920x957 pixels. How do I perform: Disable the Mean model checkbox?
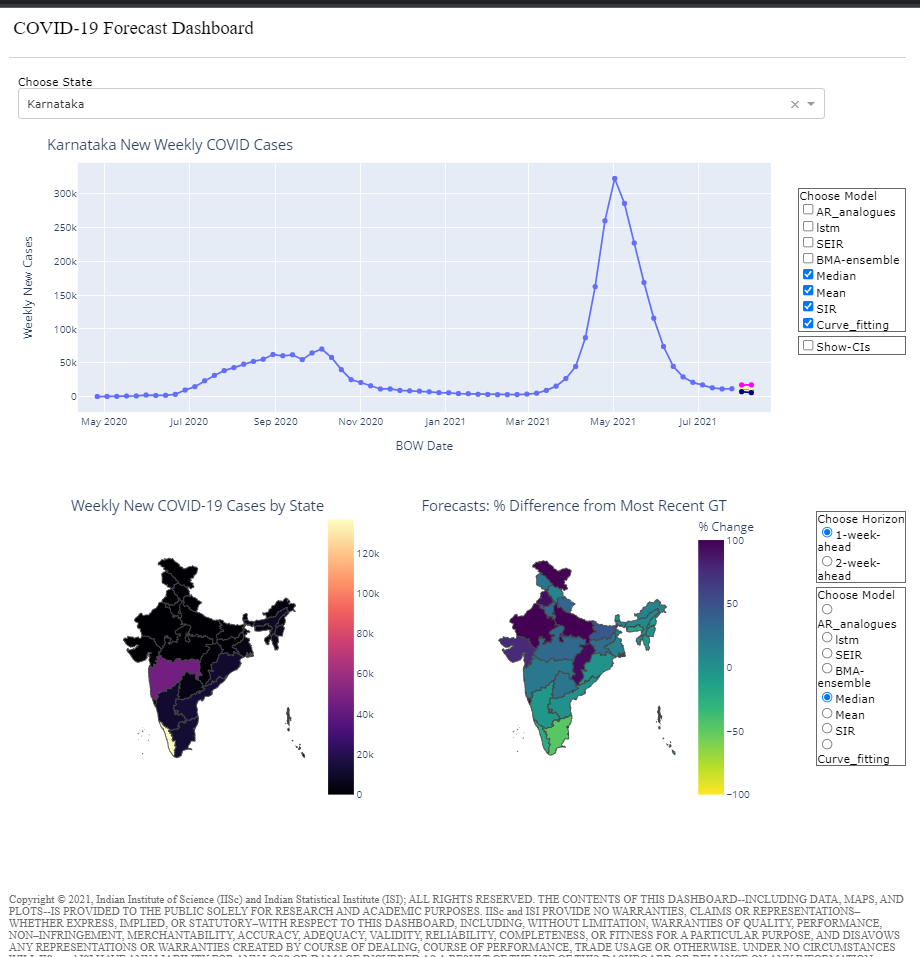[x=808, y=291]
